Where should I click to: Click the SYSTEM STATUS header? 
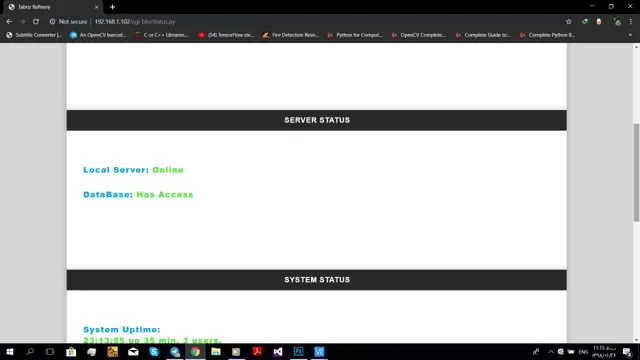[x=317, y=280]
